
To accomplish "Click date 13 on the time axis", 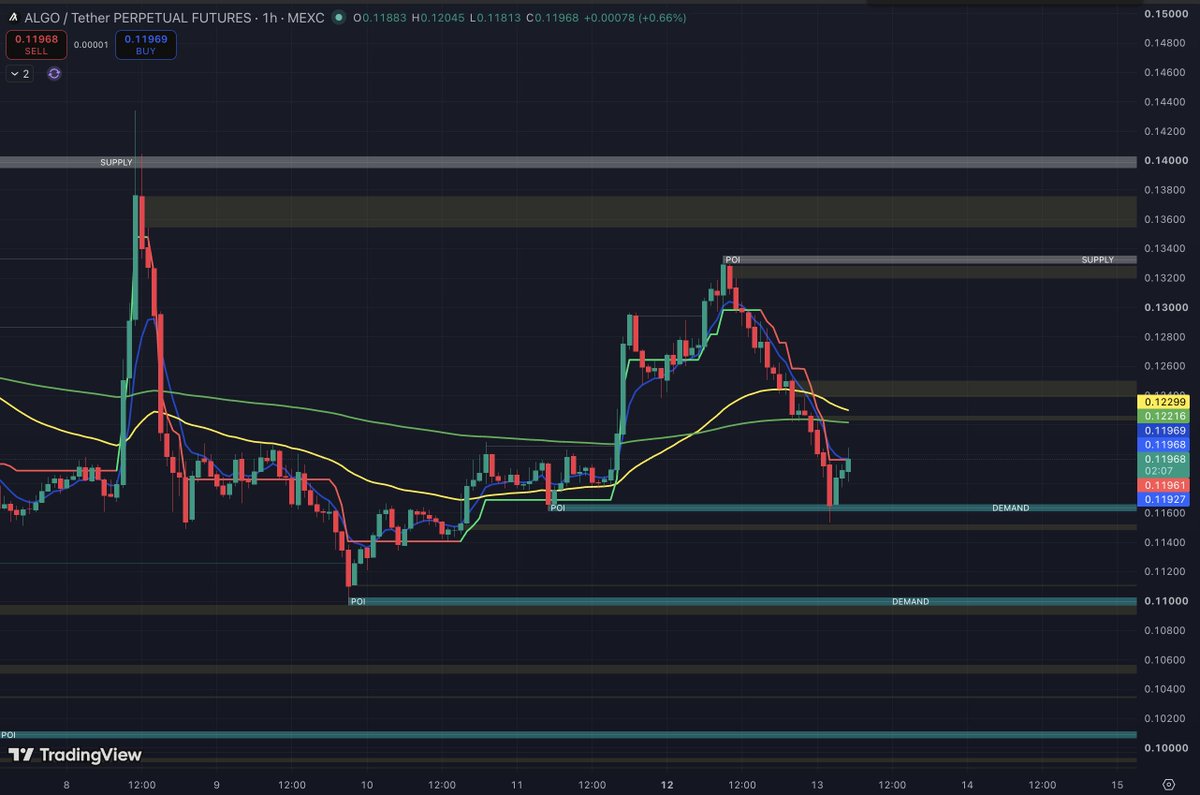I will pyautogui.click(x=817, y=784).
